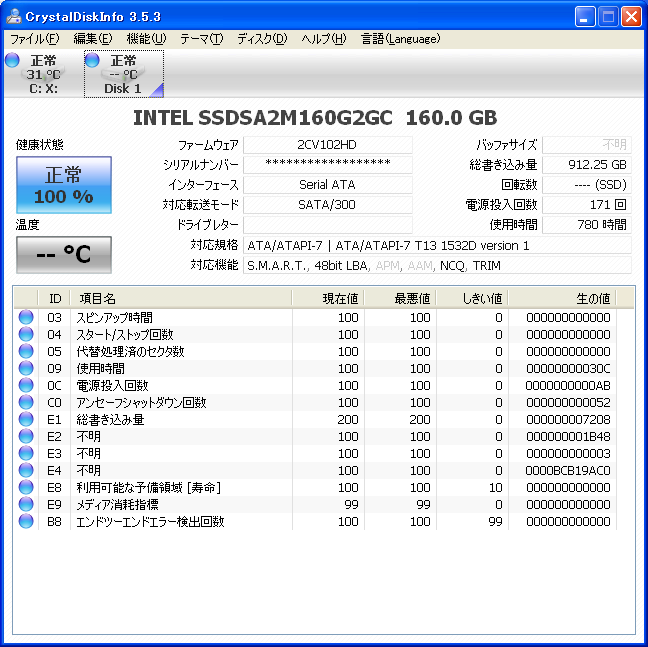Click the Serial ATA interface field
The width and height of the screenshot is (648, 647).
click(327, 185)
